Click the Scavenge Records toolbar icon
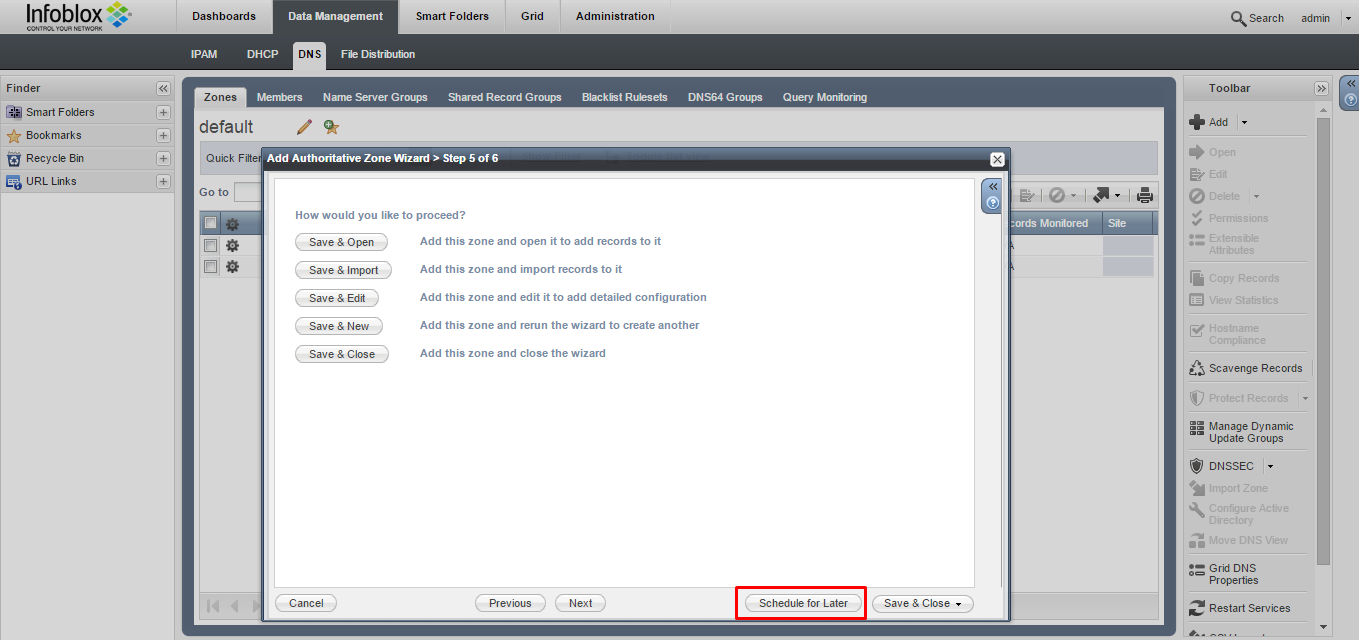1359x640 pixels. pyautogui.click(x=1197, y=368)
